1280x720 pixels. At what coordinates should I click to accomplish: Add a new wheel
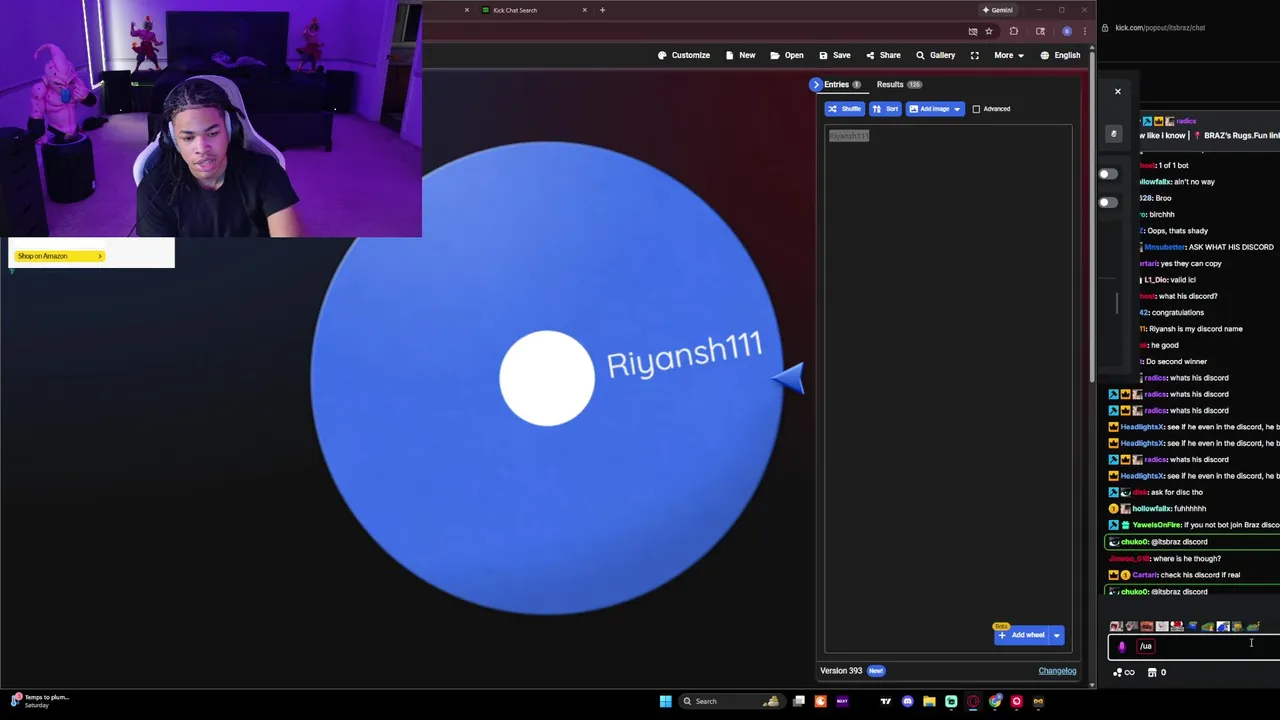1021,635
